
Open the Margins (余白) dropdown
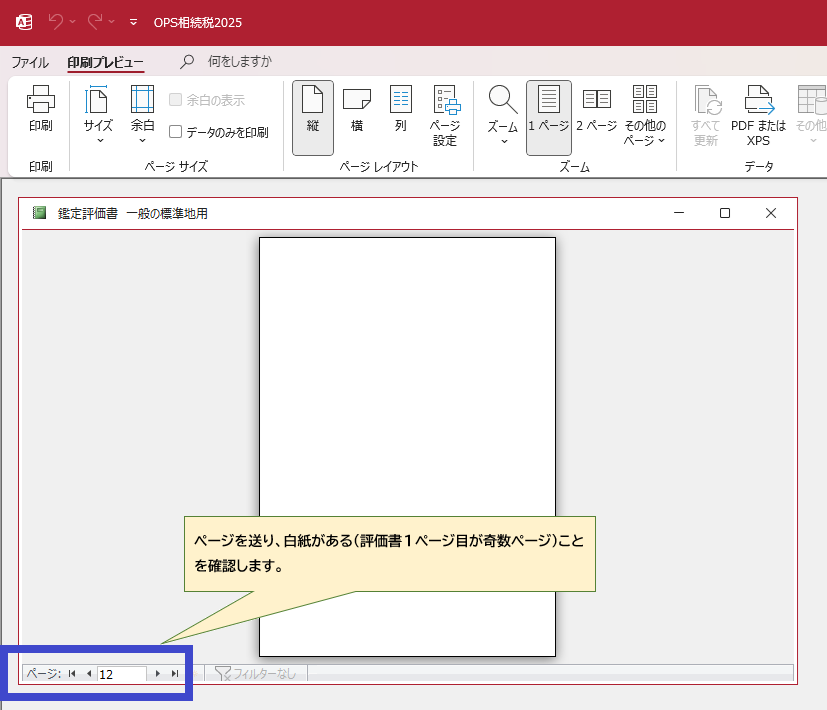coord(142,115)
